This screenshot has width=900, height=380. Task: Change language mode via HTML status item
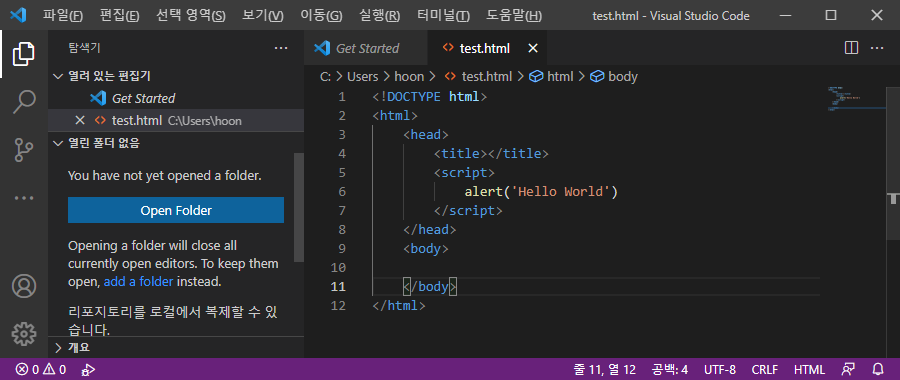click(809, 370)
